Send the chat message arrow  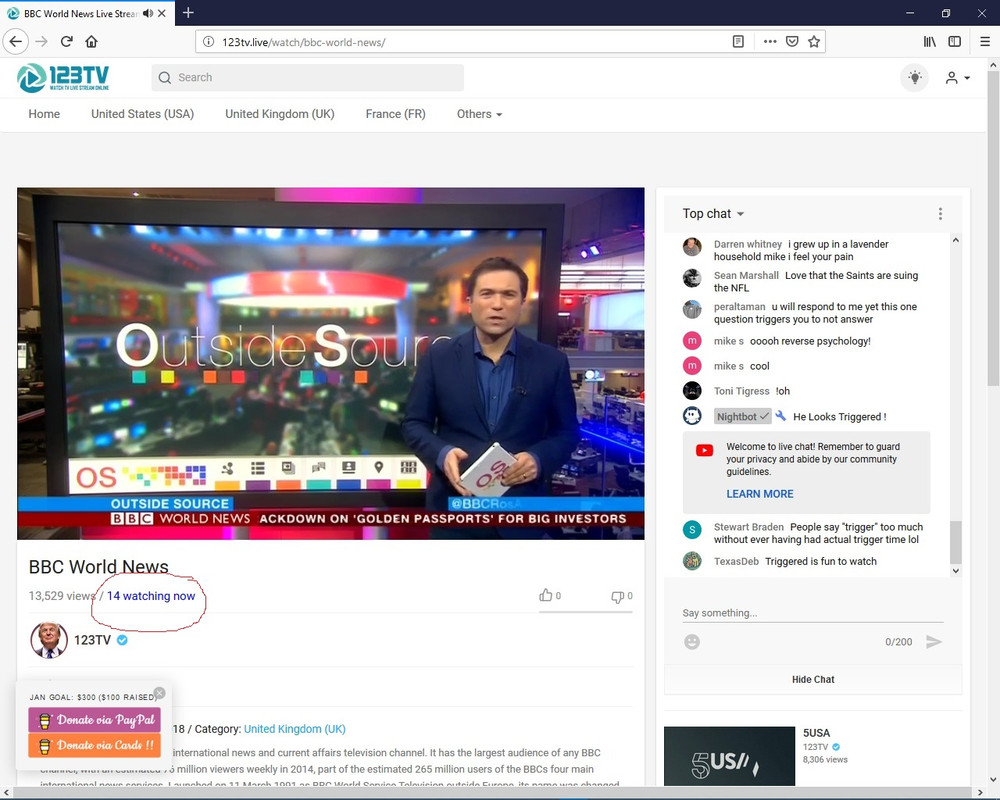coord(934,642)
